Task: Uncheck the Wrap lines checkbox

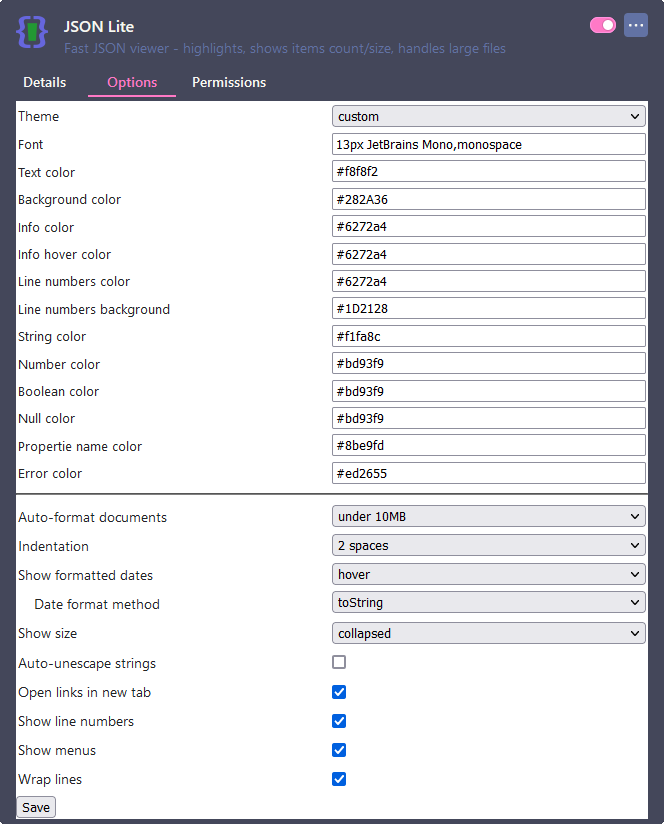Action: point(339,779)
